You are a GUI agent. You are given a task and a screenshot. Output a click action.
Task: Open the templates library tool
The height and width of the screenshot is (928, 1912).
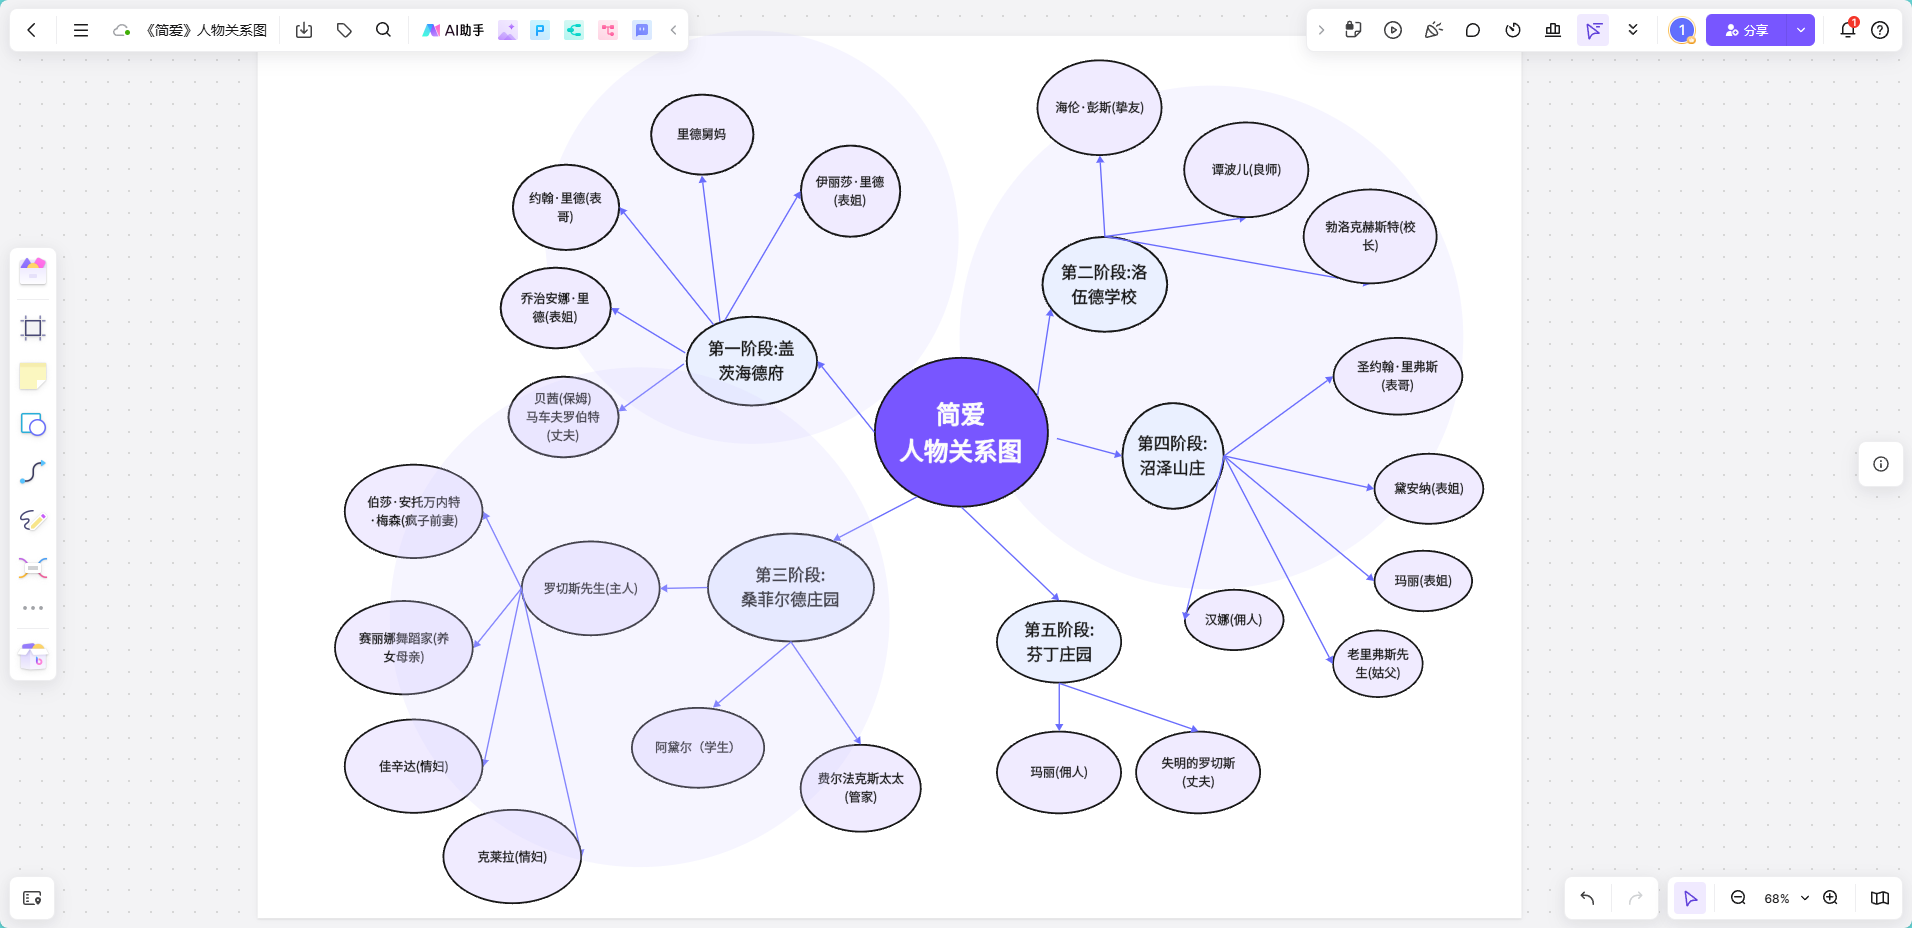(x=33, y=271)
